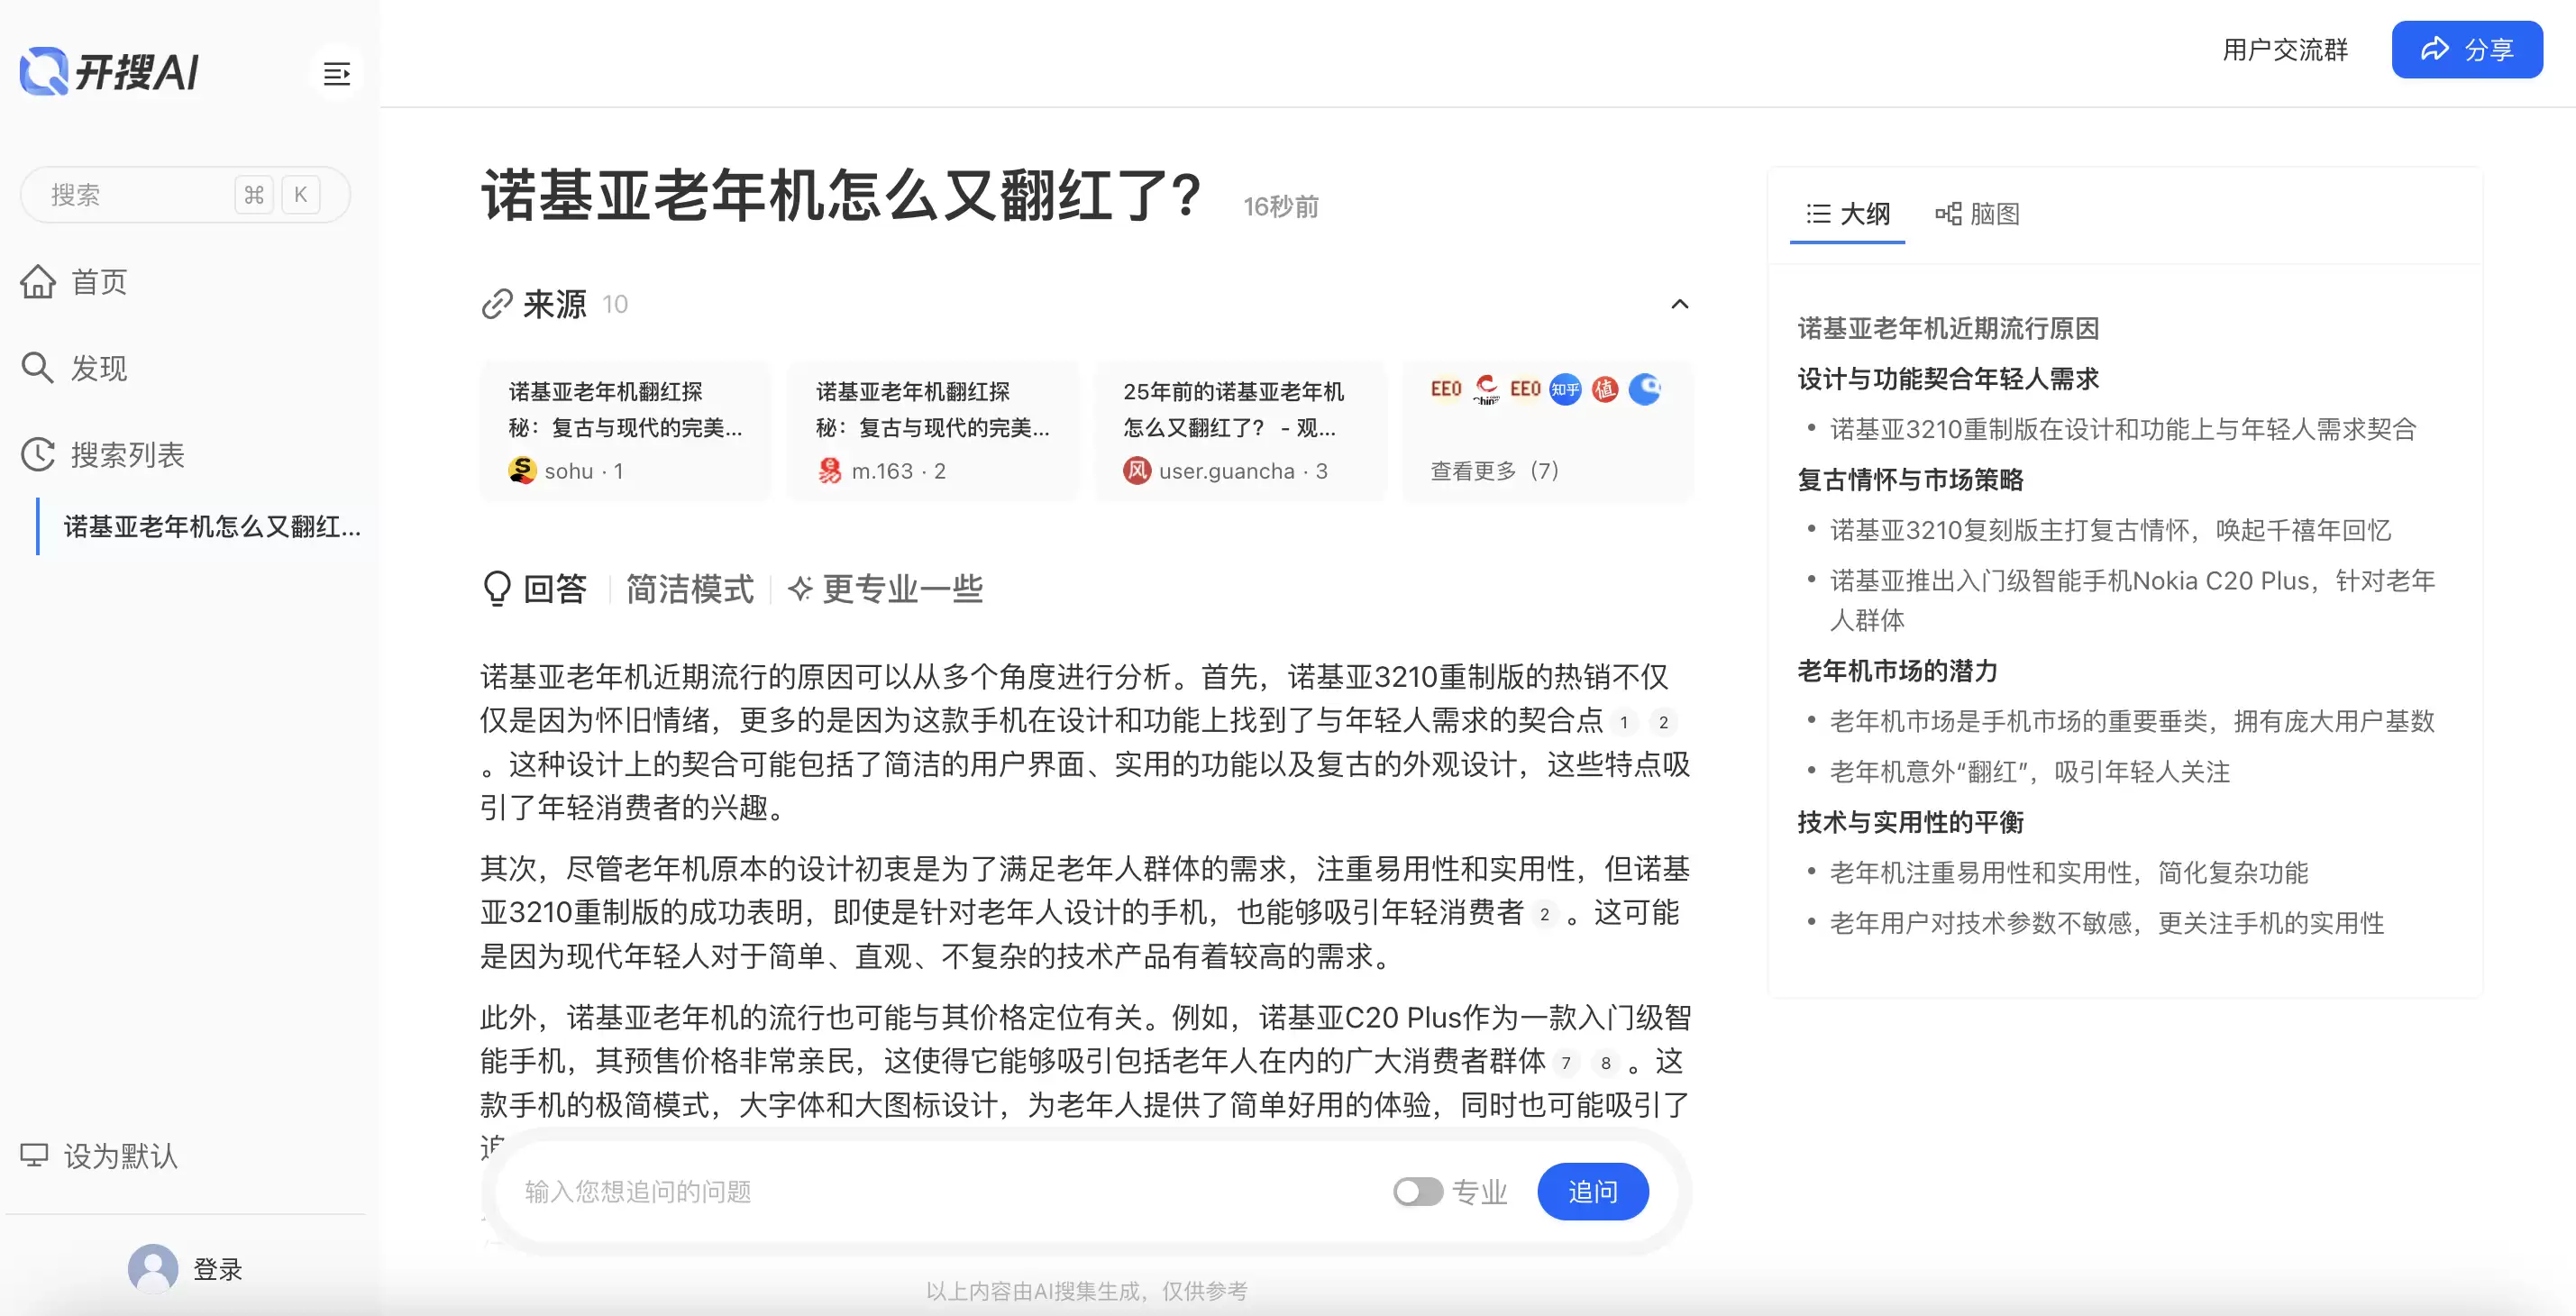Click outline item 诺基亚3210复刻版主打复古情怀
2576x1316 pixels.
[x=2110, y=530]
